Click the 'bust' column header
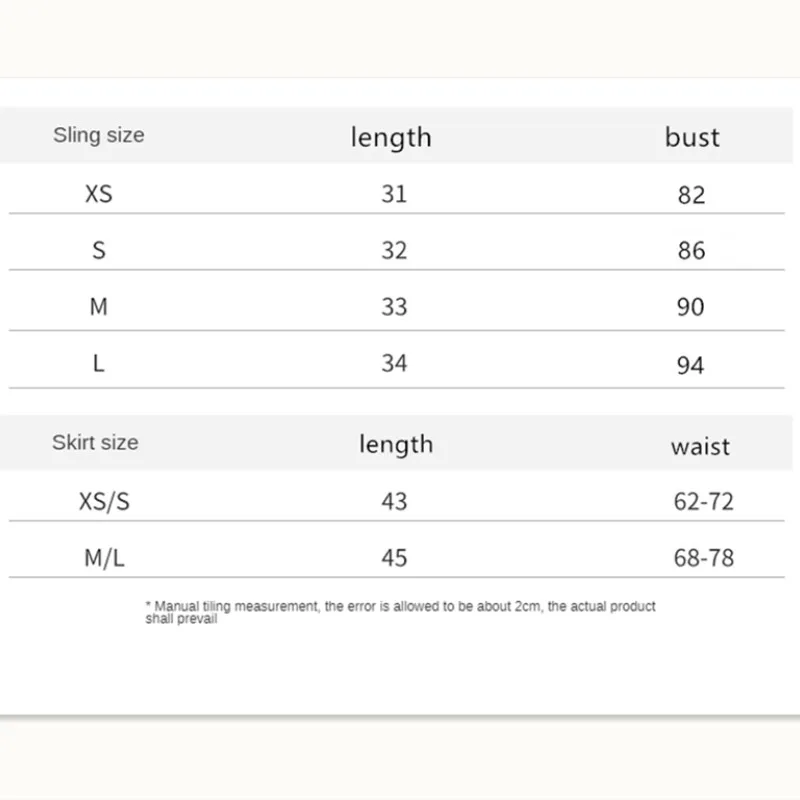The height and width of the screenshot is (800, 800). tap(692, 137)
